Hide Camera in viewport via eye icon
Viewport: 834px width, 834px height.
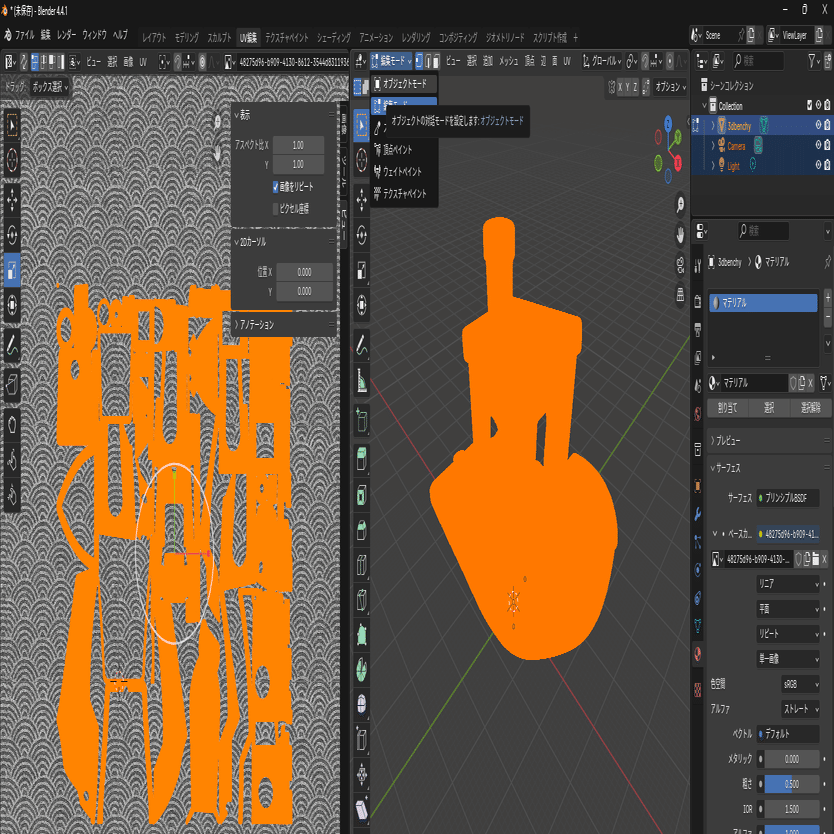[819, 145]
